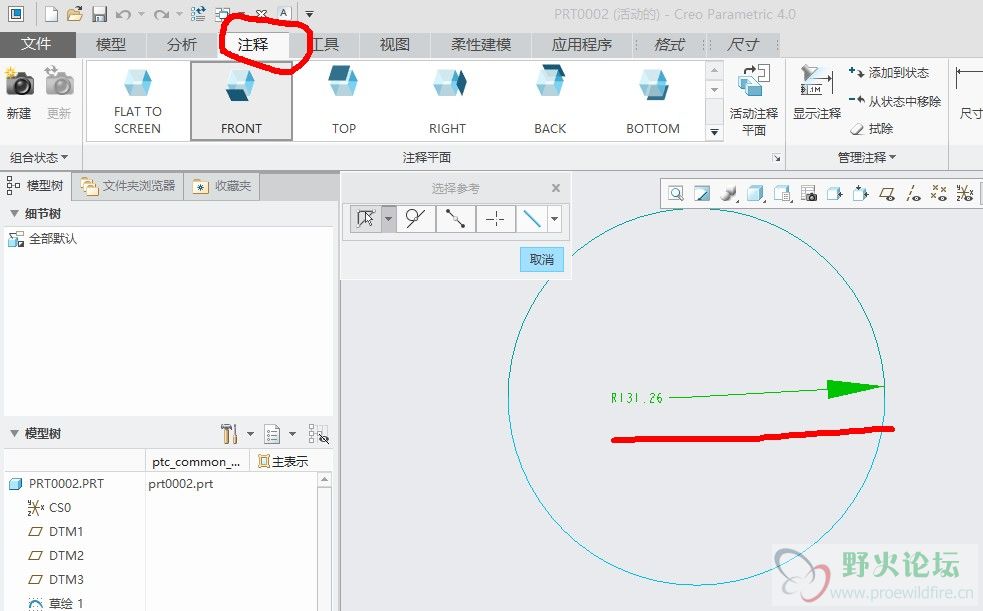The height and width of the screenshot is (611, 983).
Task: Undo the last action
Action: (124, 13)
